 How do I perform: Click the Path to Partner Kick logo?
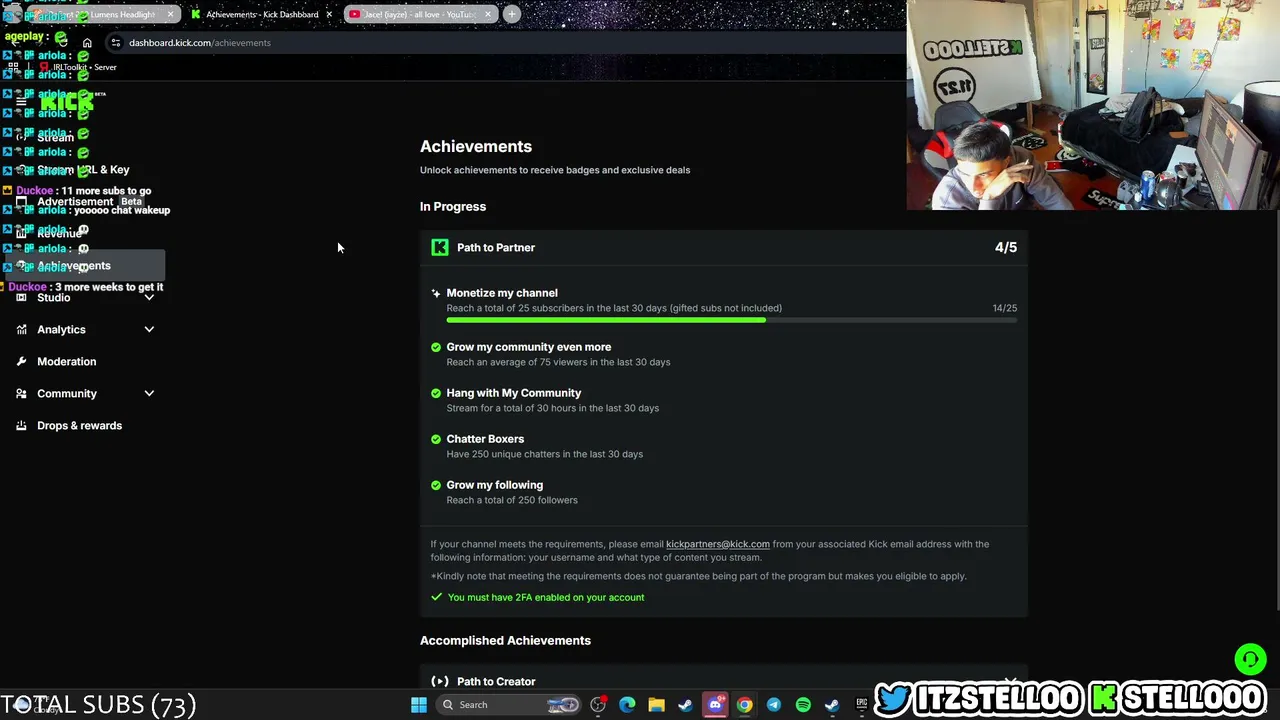(x=440, y=248)
